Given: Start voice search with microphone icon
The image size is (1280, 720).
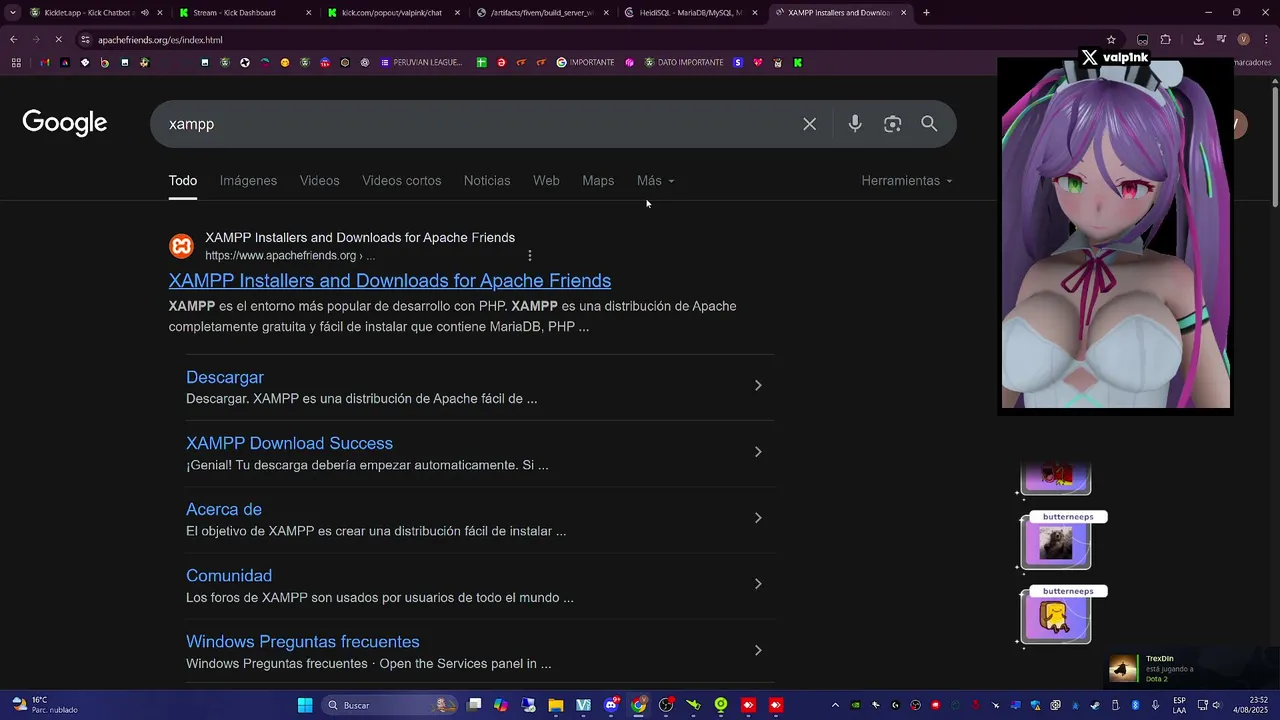Looking at the screenshot, I should [x=855, y=124].
